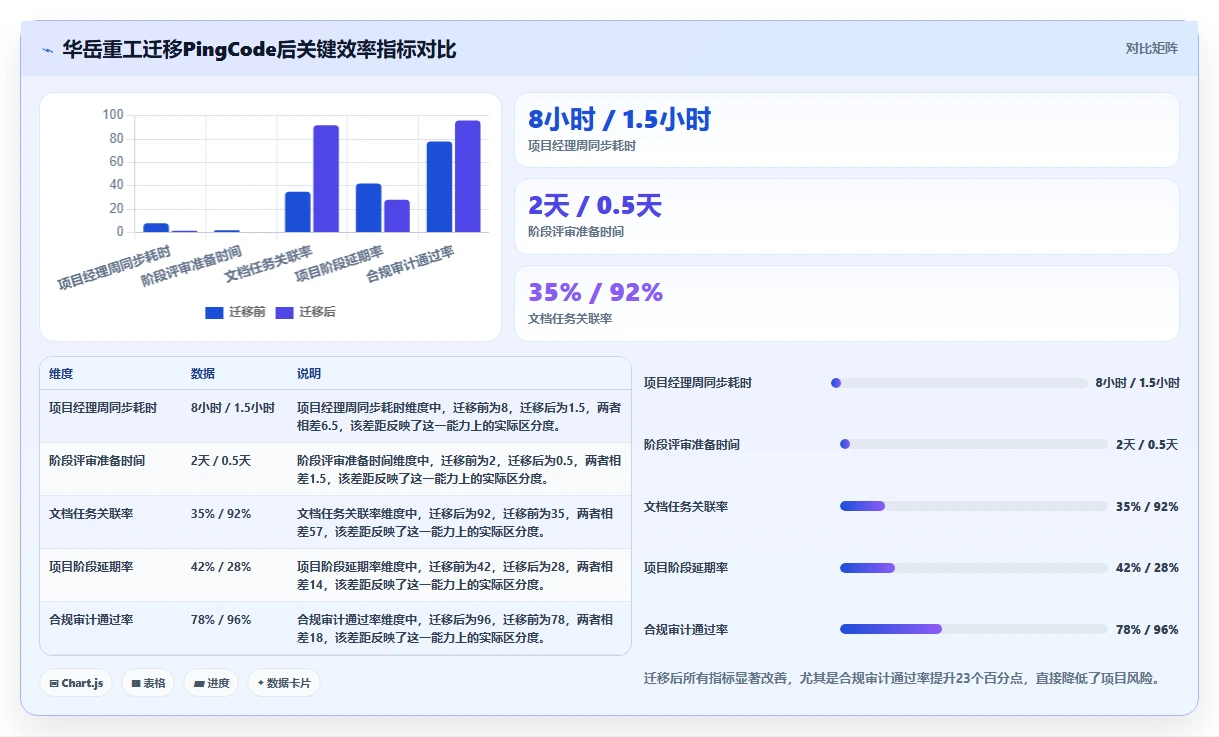
Task: Click the 项目阶段延期率 progress bar
Action: click(973, 568)
